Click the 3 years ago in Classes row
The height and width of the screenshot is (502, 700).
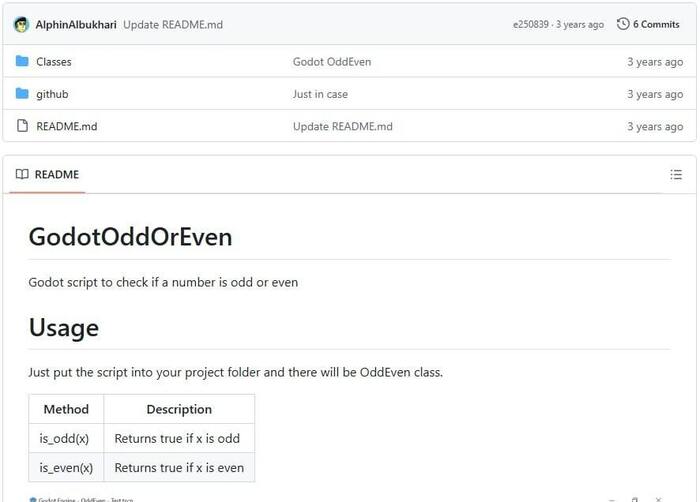coord(655,62)
